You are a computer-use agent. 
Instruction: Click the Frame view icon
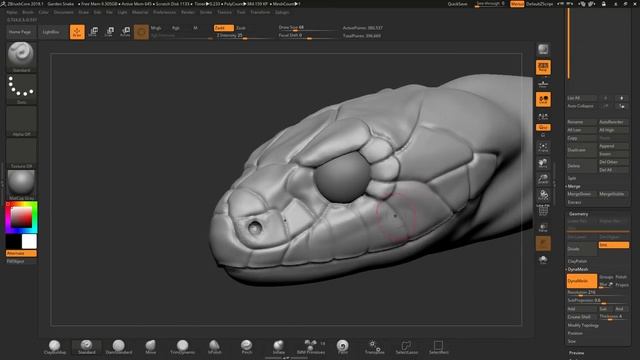click(543, 147)
